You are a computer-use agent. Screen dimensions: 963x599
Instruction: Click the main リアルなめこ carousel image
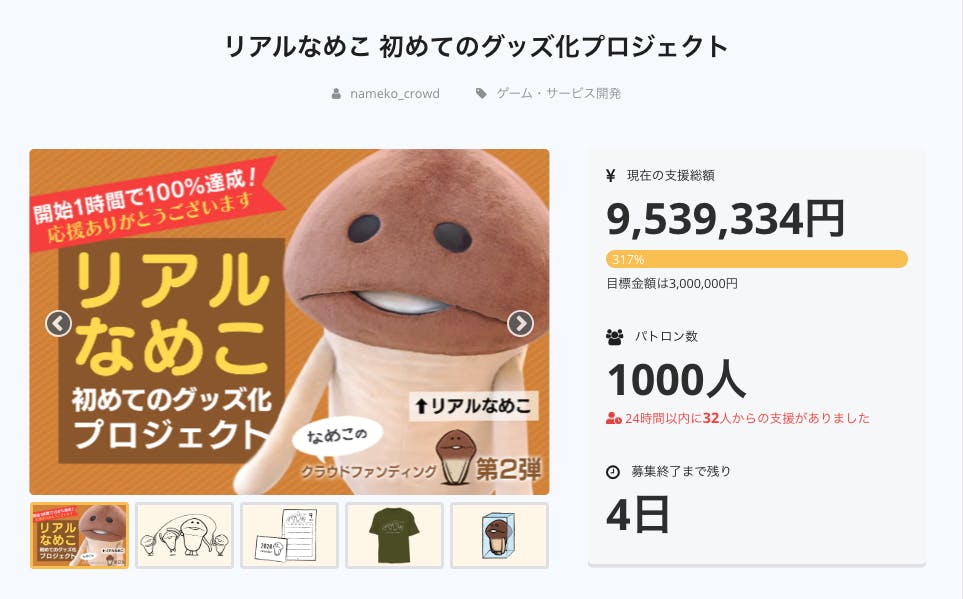coord(289,322)
